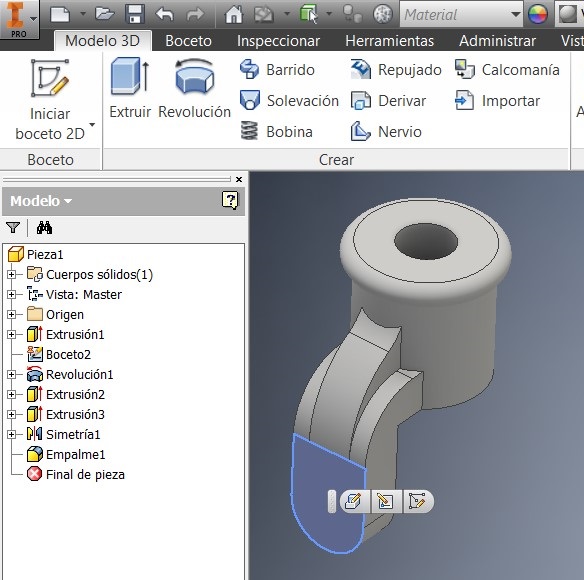This screenshot has height=580, width=584.
Task: Switch to the Boceto ribbon tab
Action: pyautogui.click(x=188, y=41)
